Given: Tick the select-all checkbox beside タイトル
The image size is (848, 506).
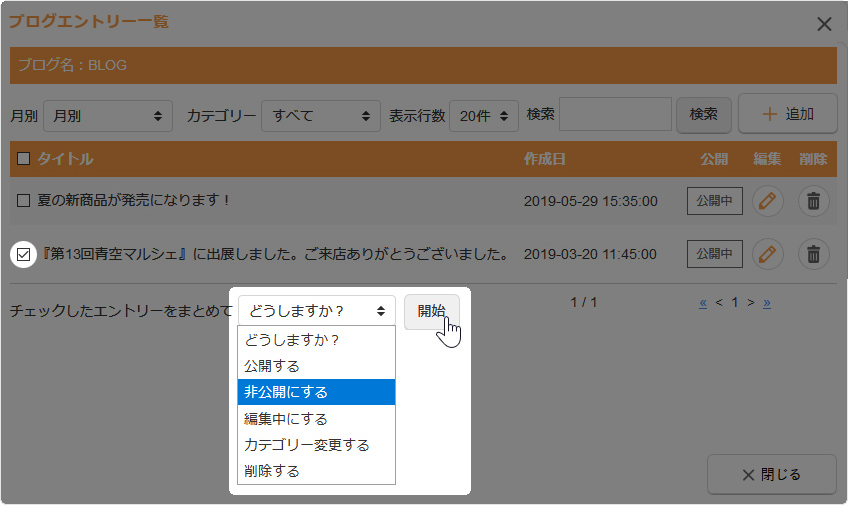Looking at the screenshot, I should click(23, 158).
